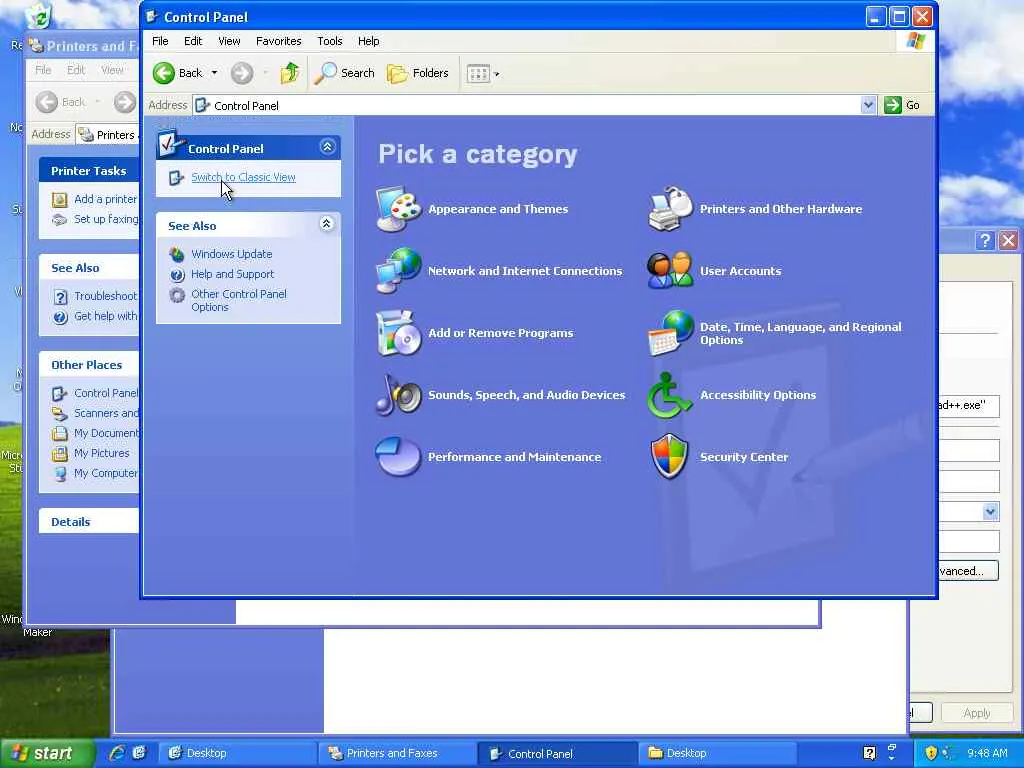
Task: Click the Appearance and Themes text link
Action: tap(498, 209)
